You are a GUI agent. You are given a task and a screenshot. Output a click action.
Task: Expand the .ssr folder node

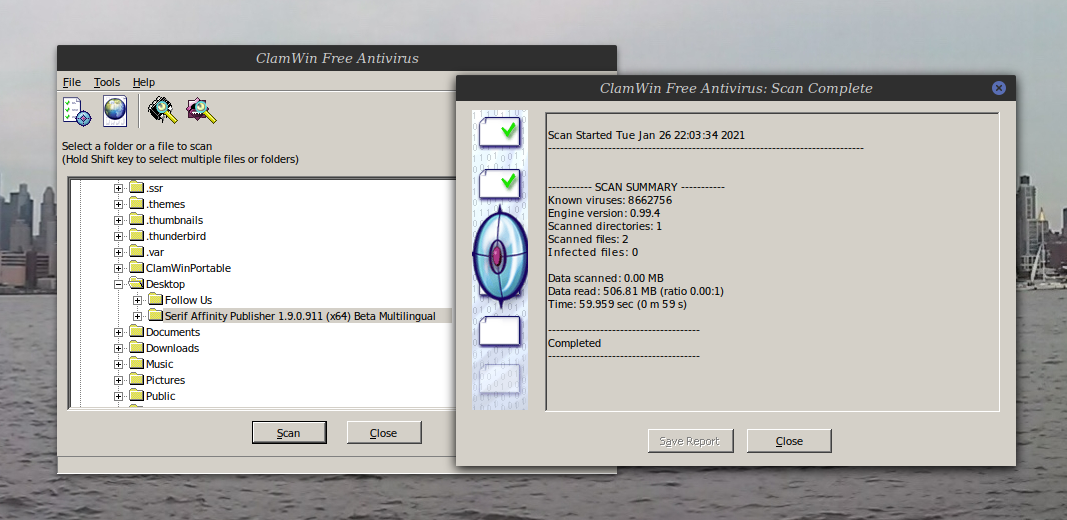click(x=118, y=188)
